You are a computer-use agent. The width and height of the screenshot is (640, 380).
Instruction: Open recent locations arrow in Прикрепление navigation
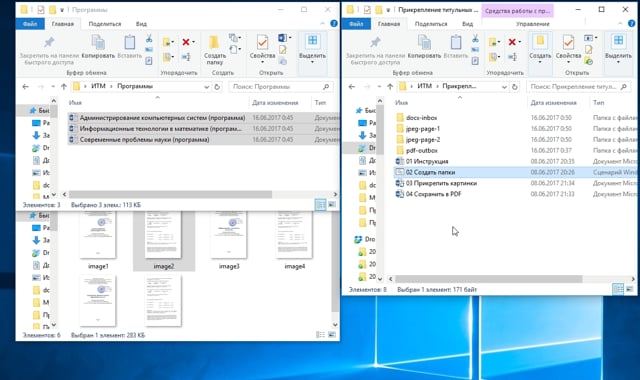(379, 87)
